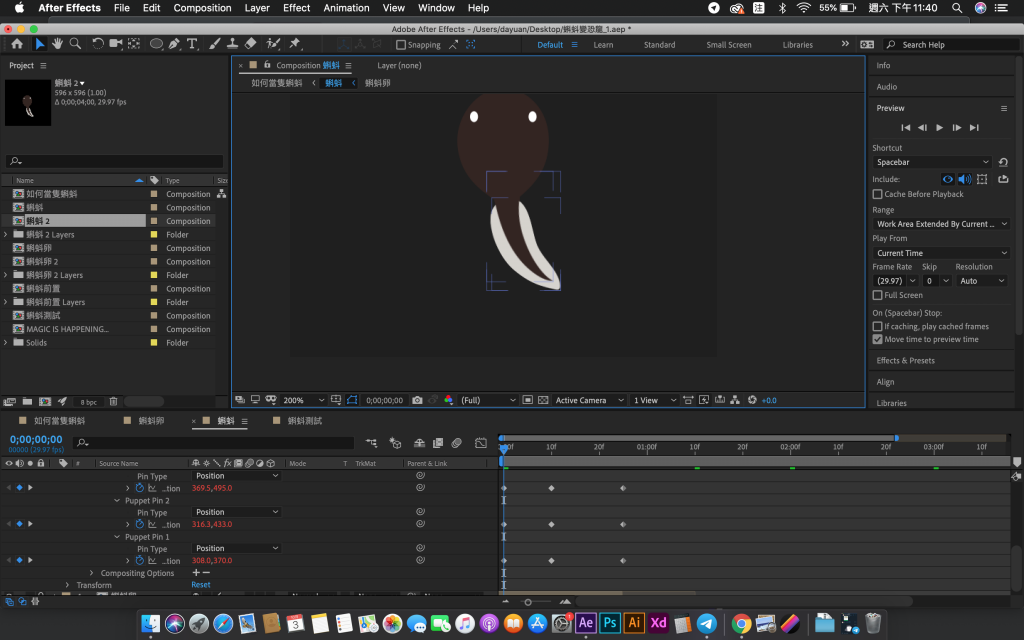This screenshot has height=640, width=1024.
Task: Play the preview
Action: coord(939,128)
